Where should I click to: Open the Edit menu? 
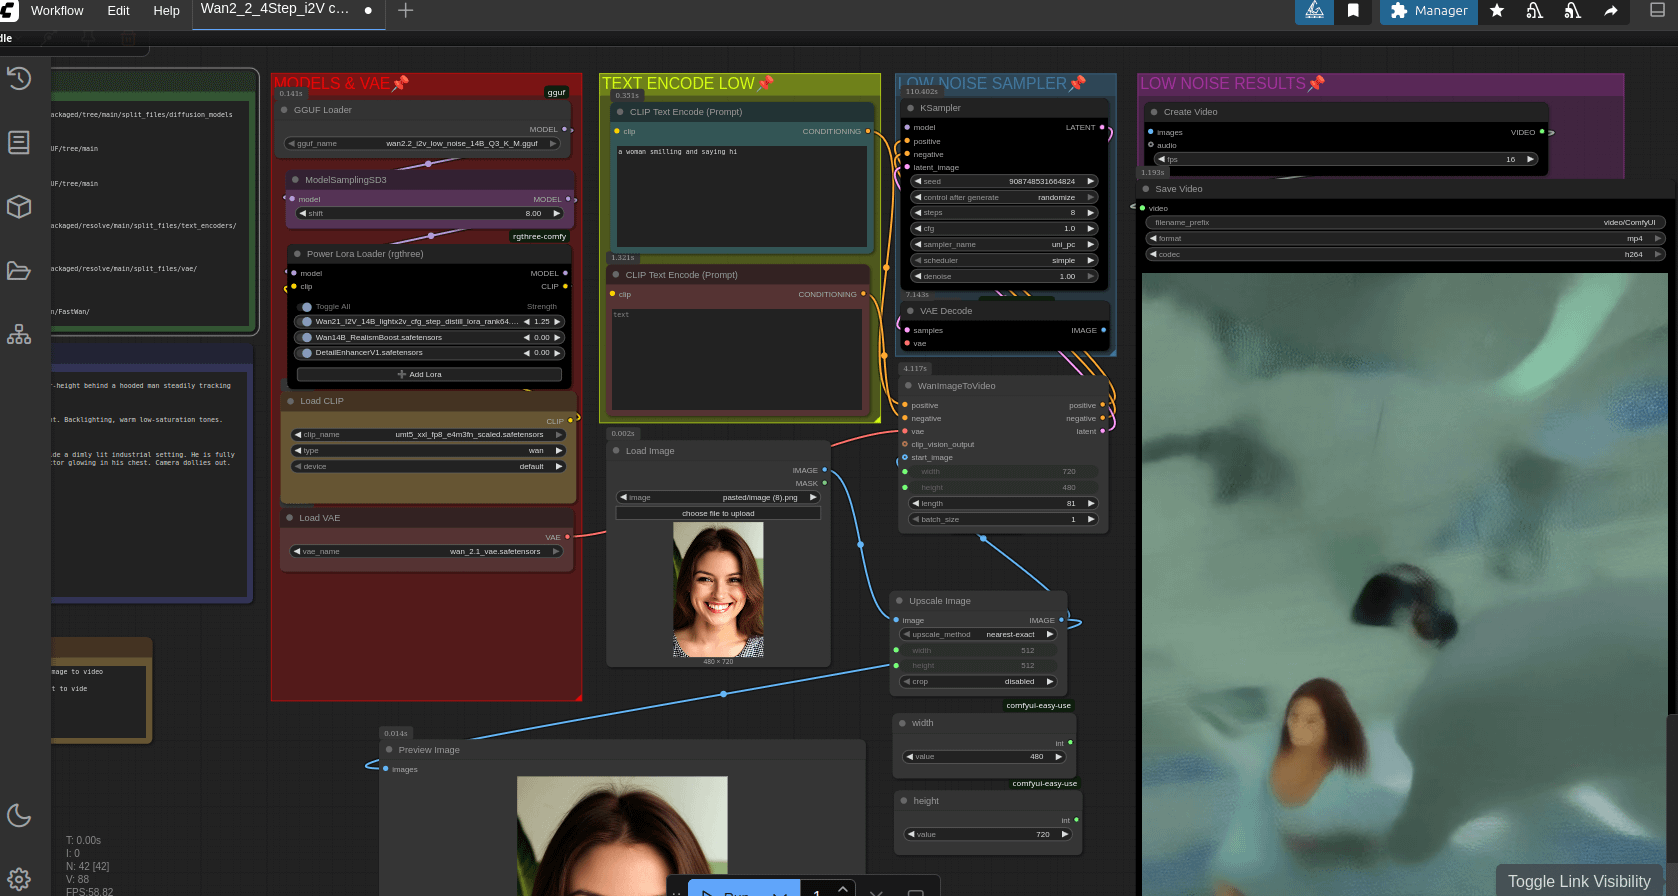point(118,10)
